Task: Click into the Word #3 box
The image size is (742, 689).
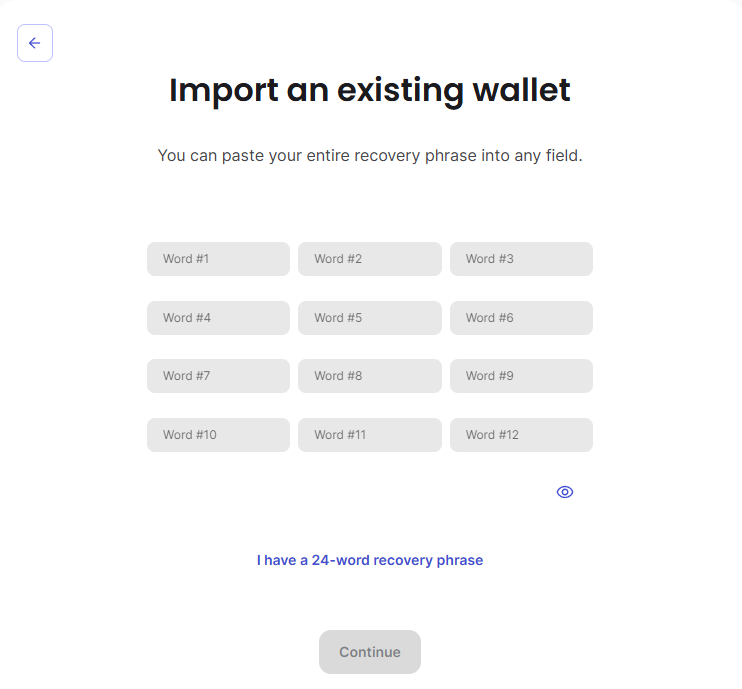Action: (521, 259)
